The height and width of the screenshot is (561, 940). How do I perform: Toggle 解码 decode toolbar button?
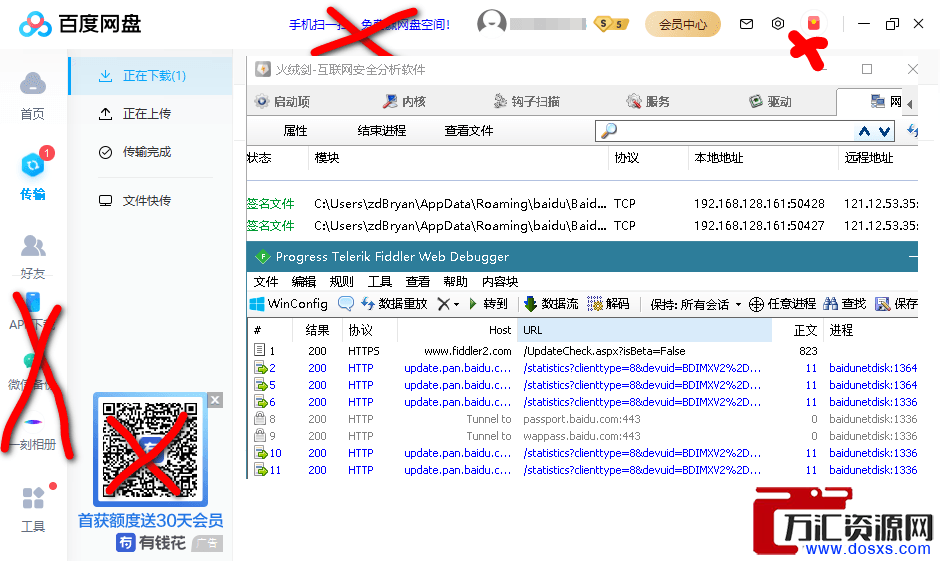[x=608, y=304]
